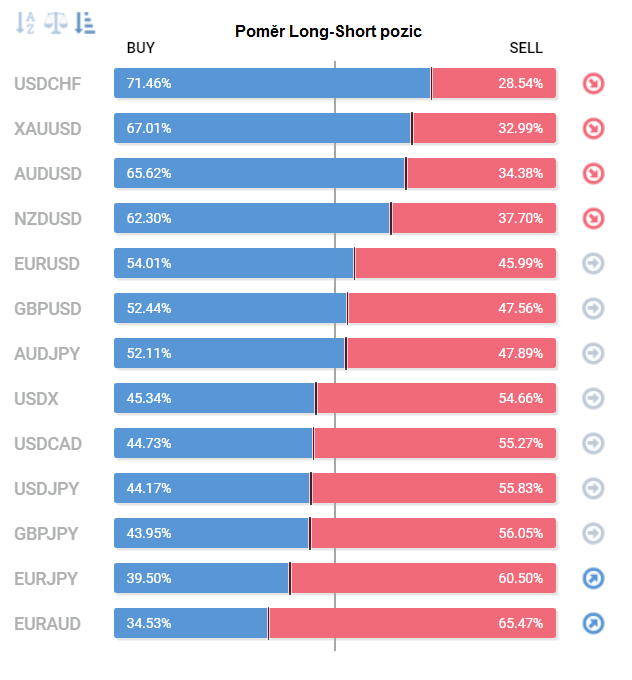Click NZDUSD red down-arrow trend icon
The width and height of the screenshot is (632, 680).
pyautogui.click(x=594, y=218)
